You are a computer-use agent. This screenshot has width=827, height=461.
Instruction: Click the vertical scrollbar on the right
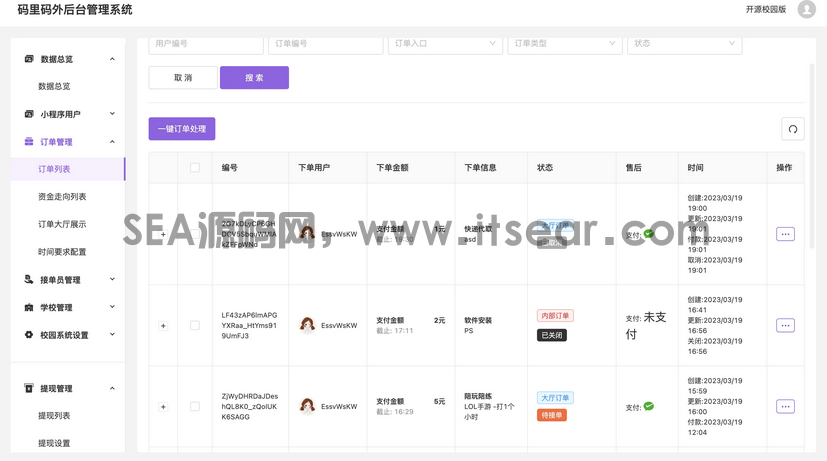(x=811, y=156)
